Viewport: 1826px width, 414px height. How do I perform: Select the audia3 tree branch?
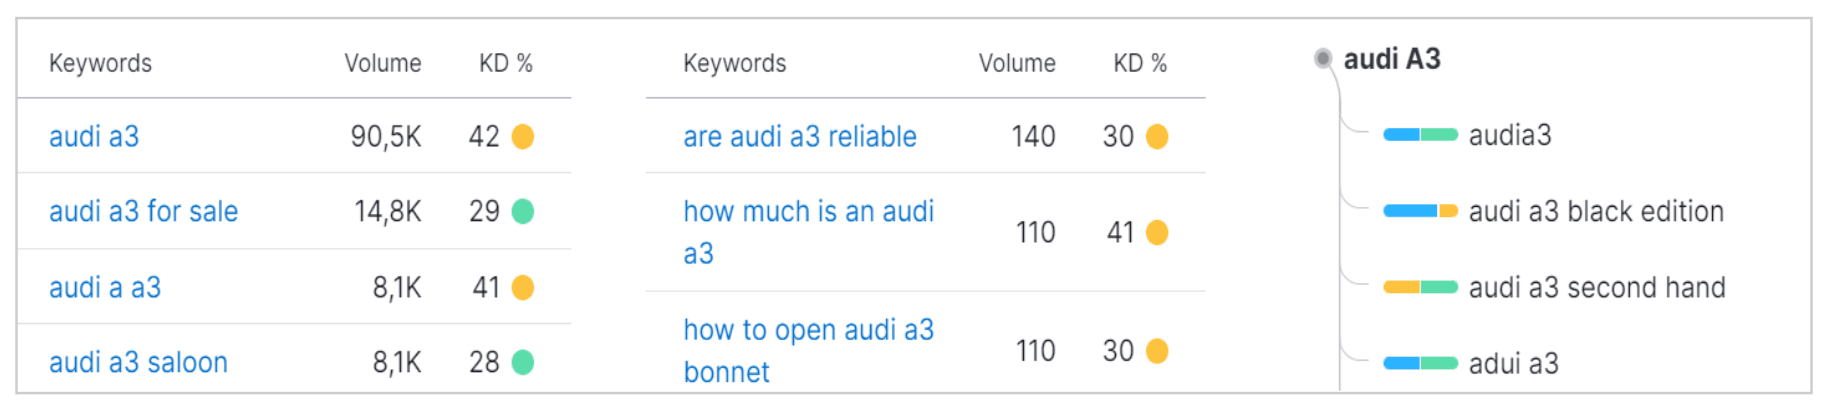click(x=1509, y=135)
